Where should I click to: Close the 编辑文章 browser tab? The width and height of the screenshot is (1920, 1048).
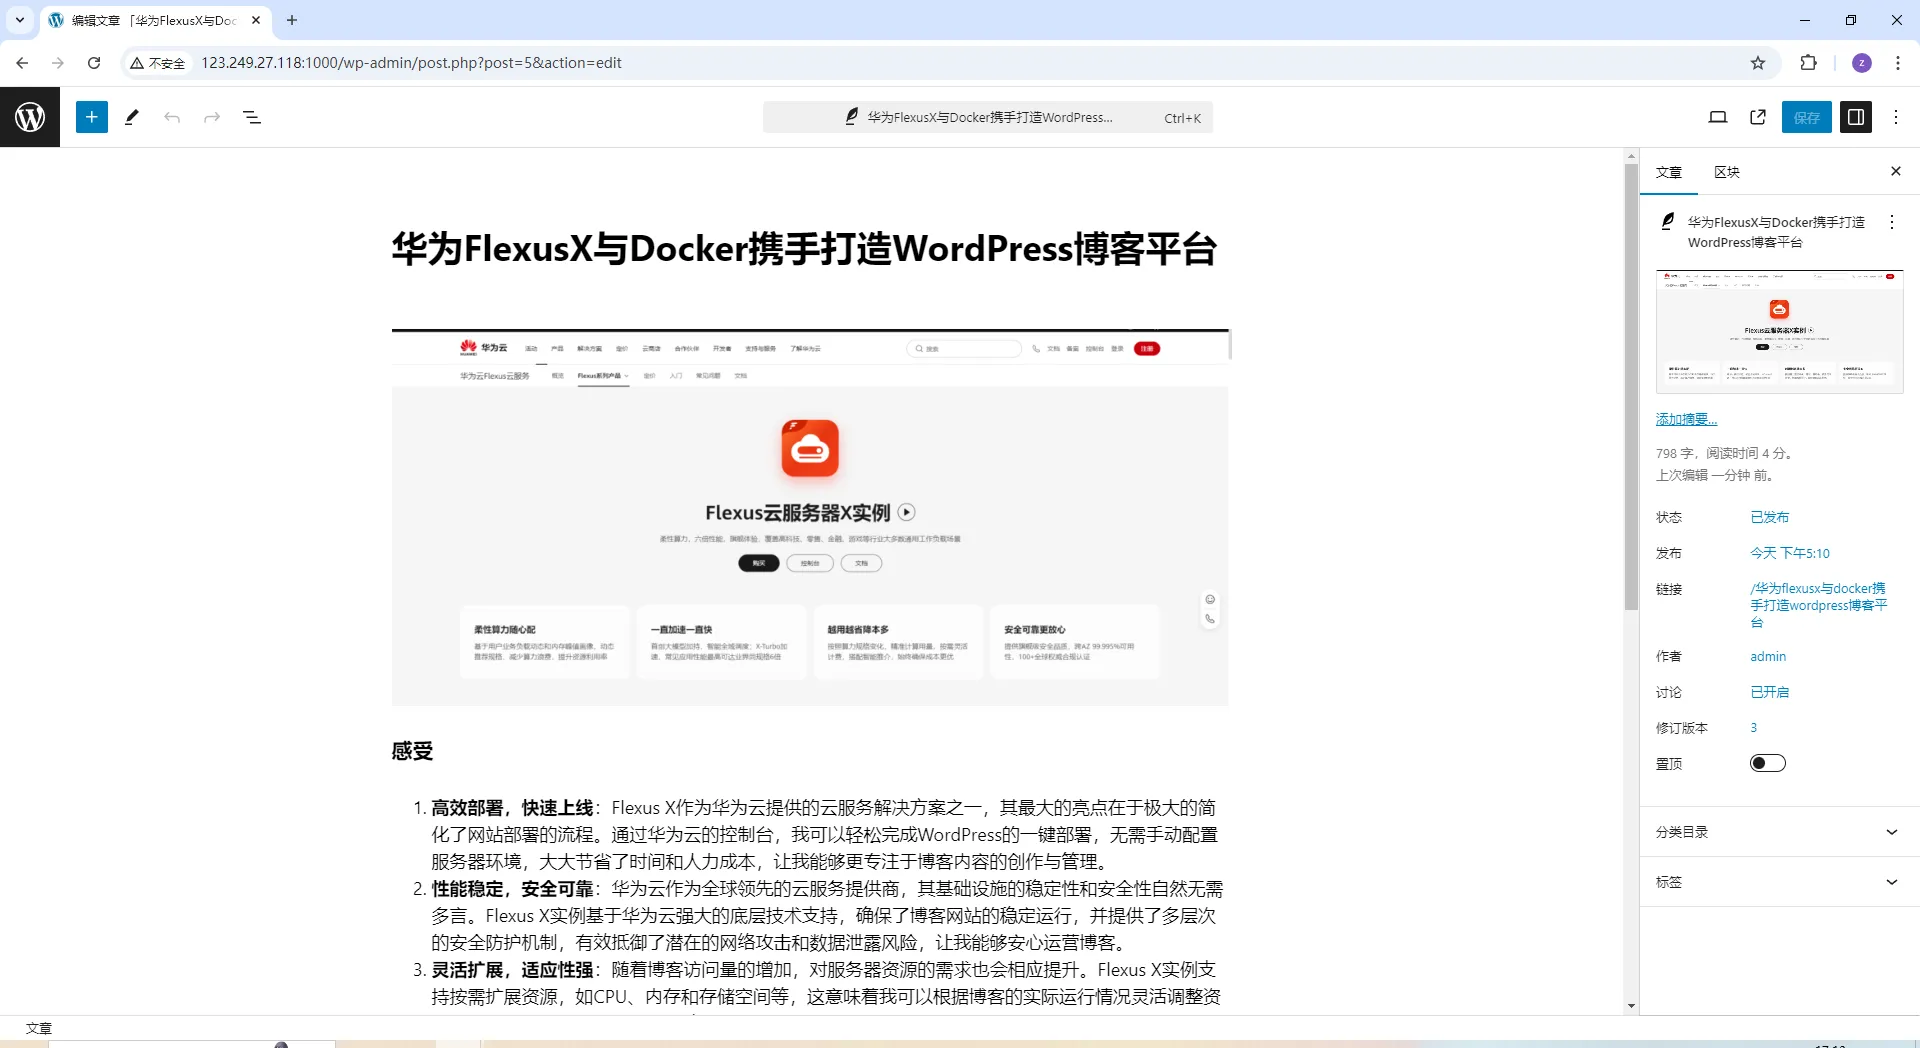click(x=256, y=20)
